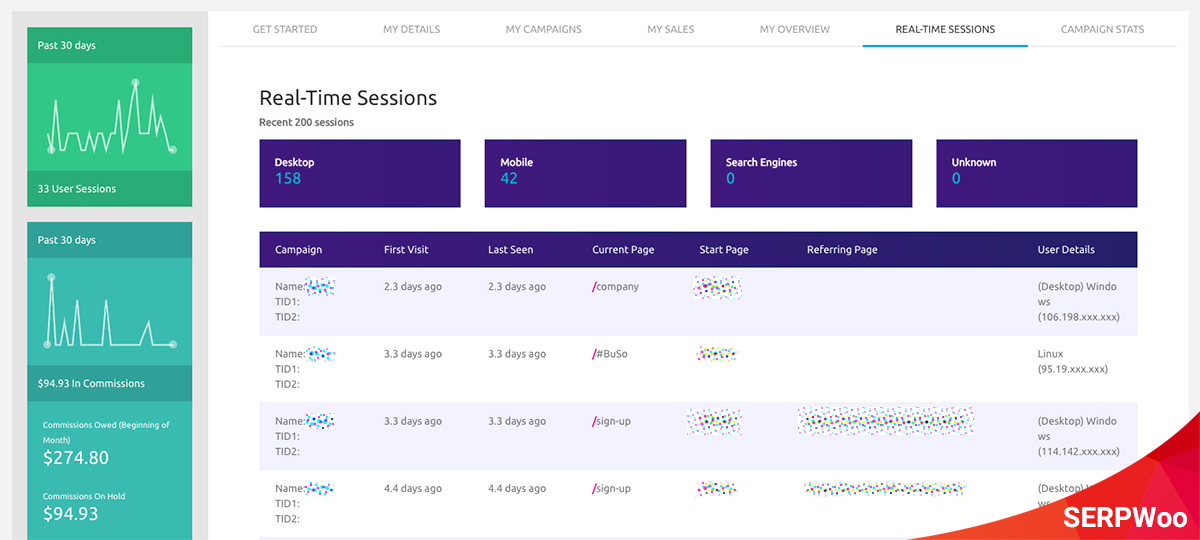Click the Start Page column header
The image size is (1200, 540).
pos(724,250)
